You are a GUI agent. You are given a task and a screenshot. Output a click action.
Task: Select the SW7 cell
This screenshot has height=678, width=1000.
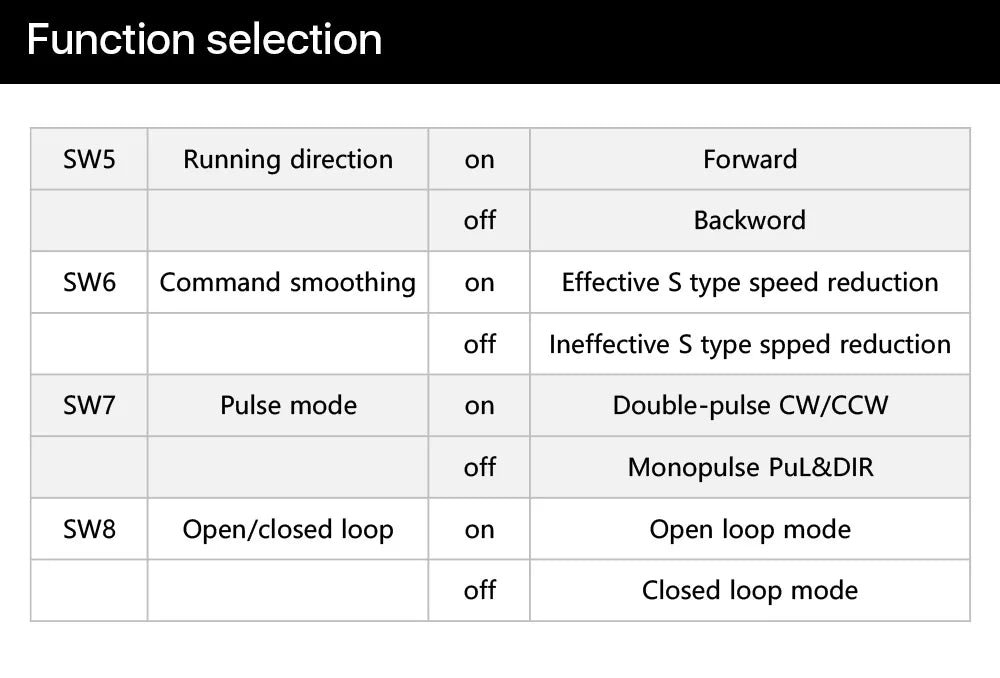click(x=89, y=405)
